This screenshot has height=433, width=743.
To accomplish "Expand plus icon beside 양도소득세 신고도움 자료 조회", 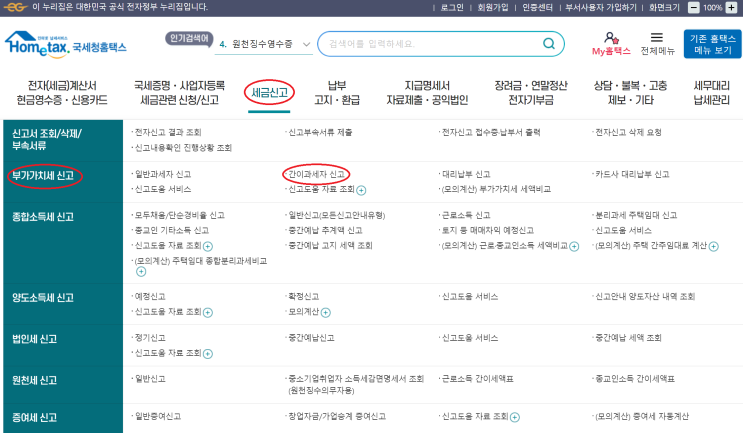I will [208, 313].
